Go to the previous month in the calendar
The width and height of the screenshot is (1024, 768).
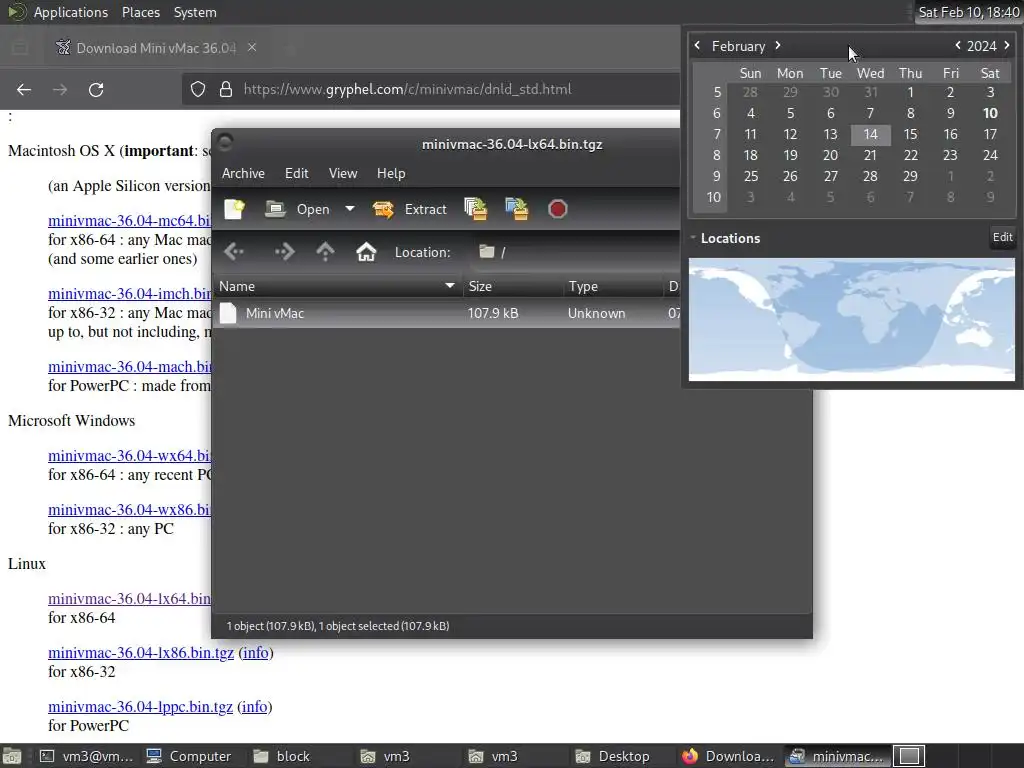[x=697, y=46]
